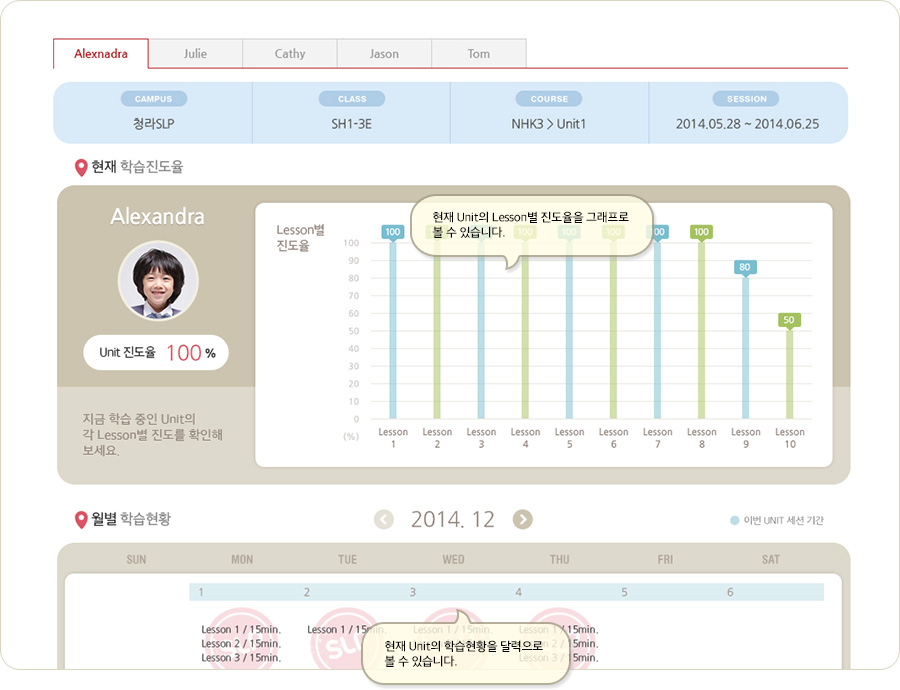The image size is (900, 690).
Task: Click the Lesson 10 progress bar
Action: (789, 375)
